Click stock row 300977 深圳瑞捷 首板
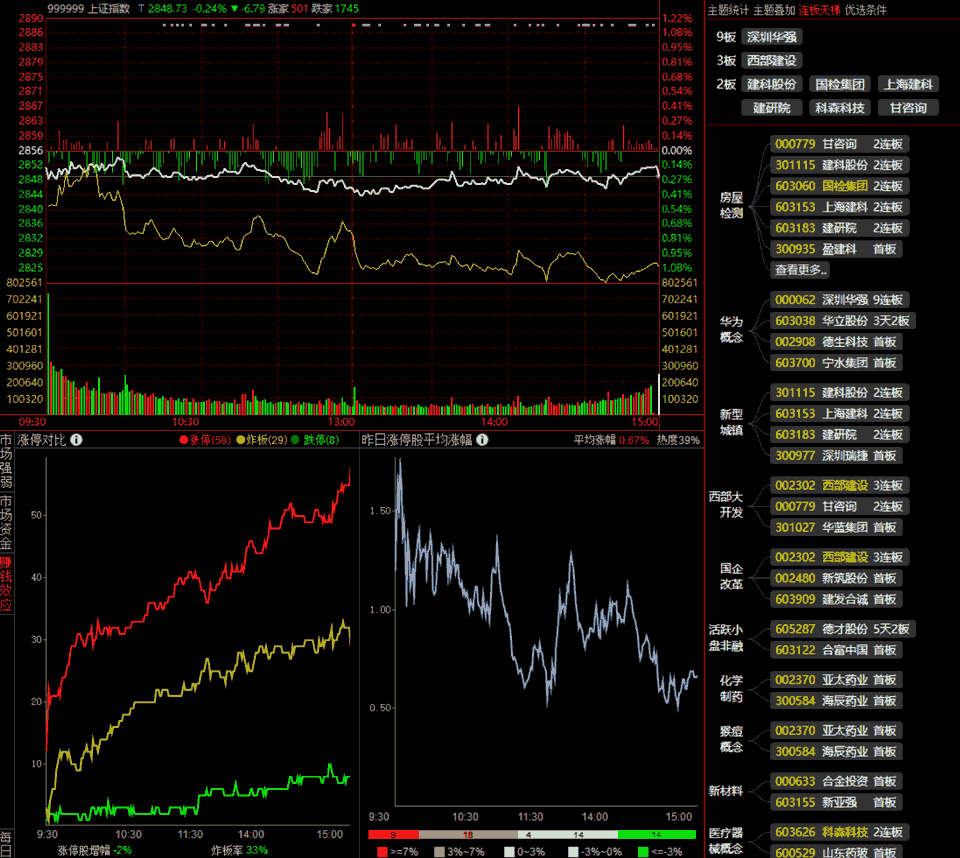 (836, 456)
